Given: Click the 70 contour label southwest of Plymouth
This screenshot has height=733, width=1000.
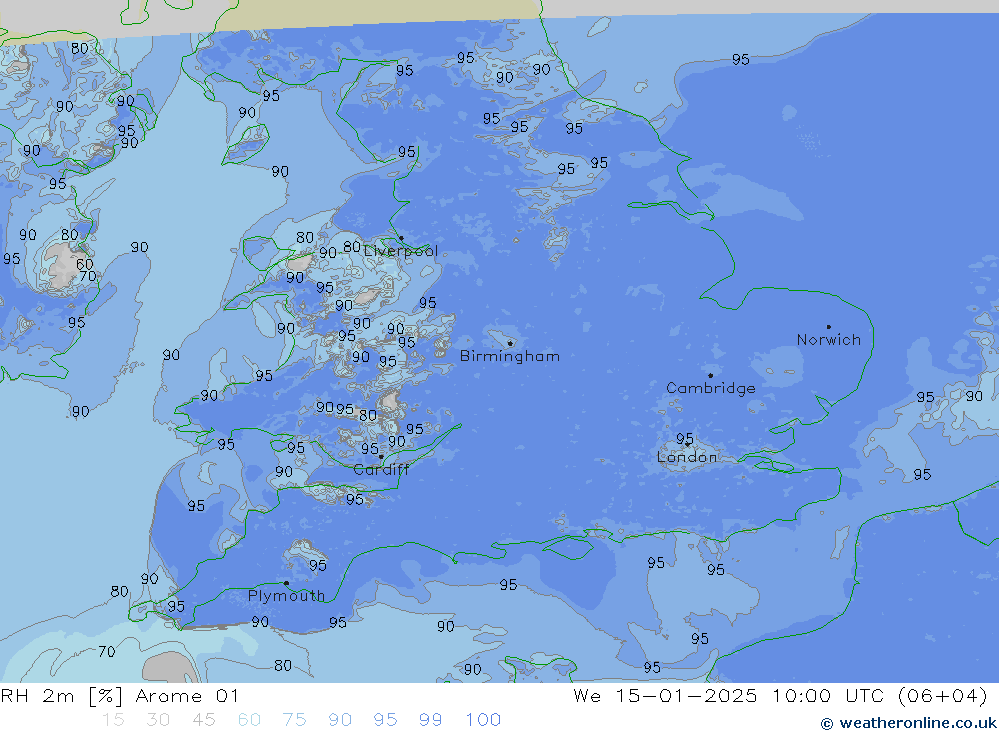Looking at the screenshot, I should (x=107, y=651).
